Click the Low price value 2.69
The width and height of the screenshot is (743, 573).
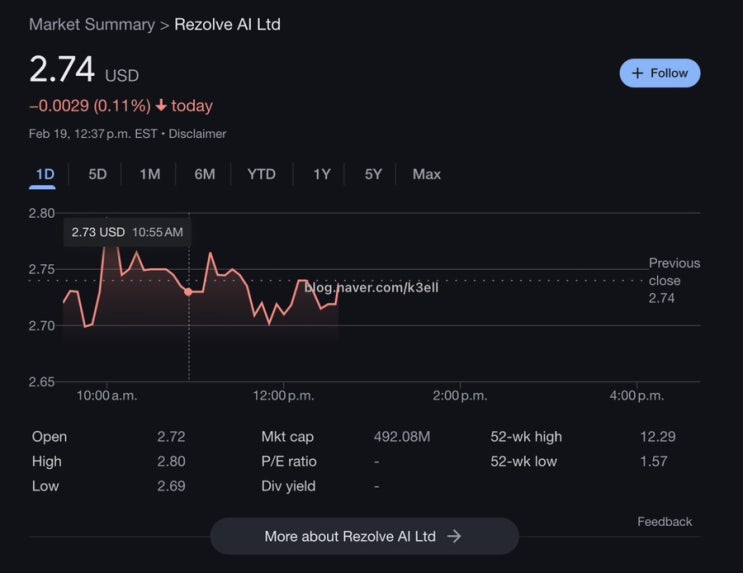pyautogui.click(x=171, y=486)
